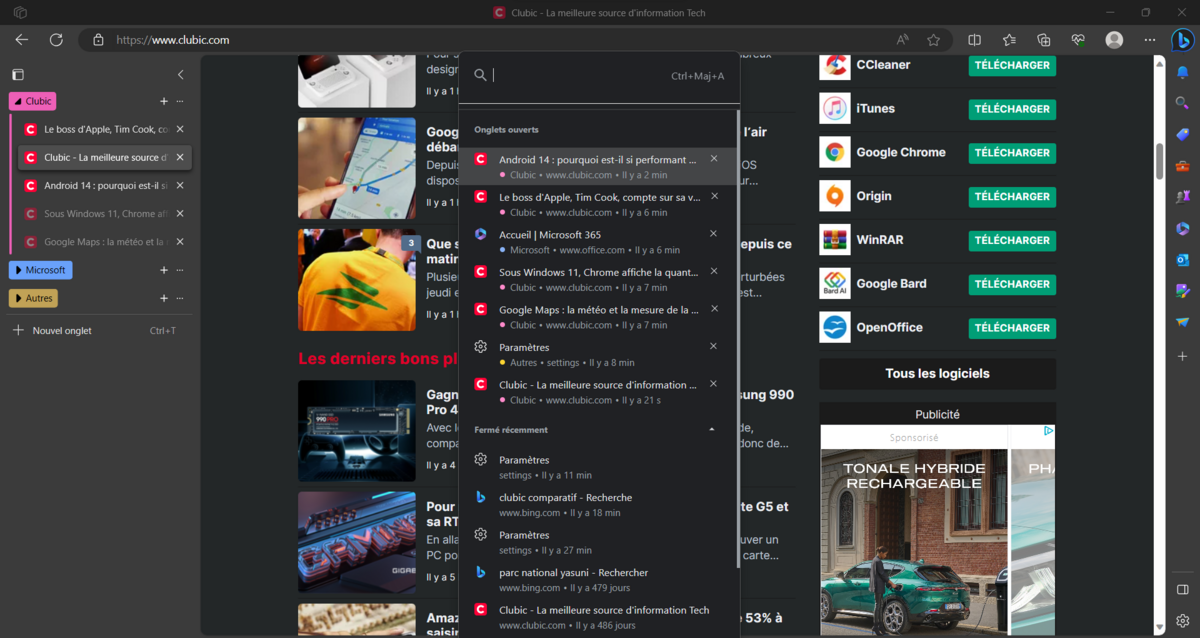Select Accueil | Microsoft 365 in the open tabs list

point(597,241)
